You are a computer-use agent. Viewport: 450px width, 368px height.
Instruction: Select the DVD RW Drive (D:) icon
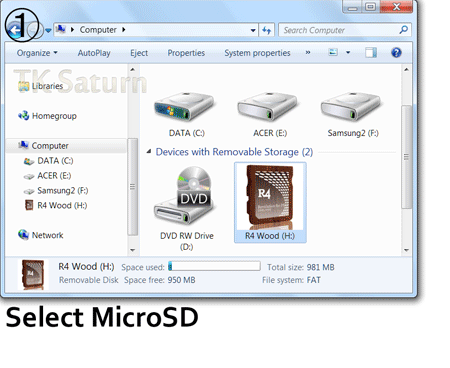coord(185,196)
